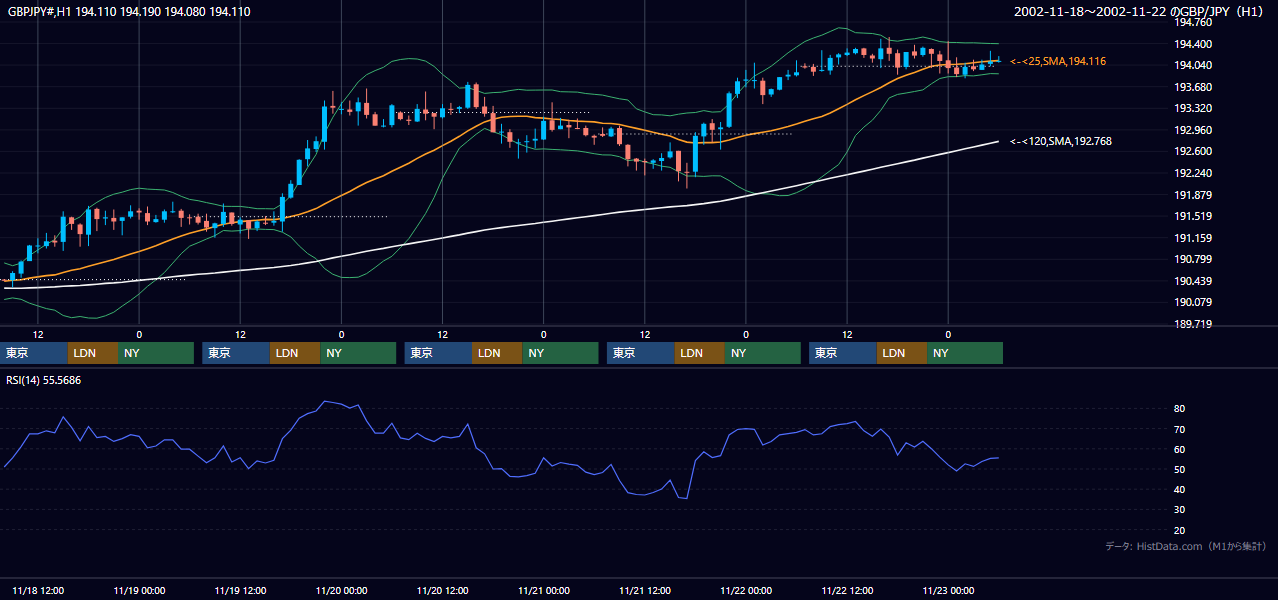Click price axis value 190.799

point(1192,259)
